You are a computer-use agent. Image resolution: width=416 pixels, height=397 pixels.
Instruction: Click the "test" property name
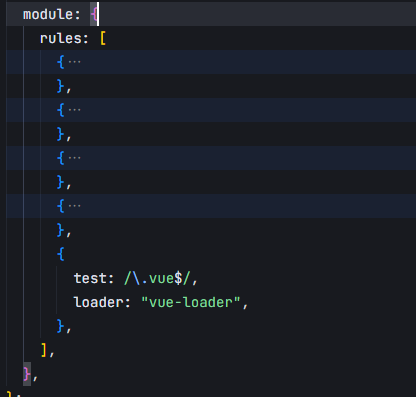coord(89,278)
